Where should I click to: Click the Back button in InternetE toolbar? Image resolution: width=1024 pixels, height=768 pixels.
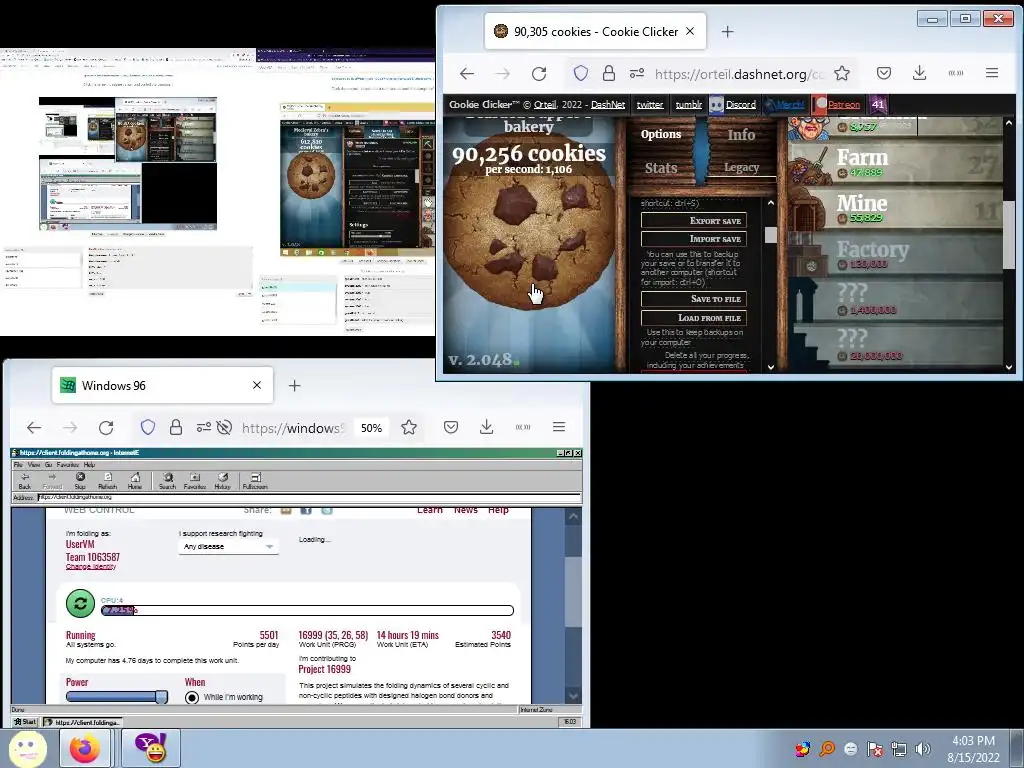pos(25,481)
